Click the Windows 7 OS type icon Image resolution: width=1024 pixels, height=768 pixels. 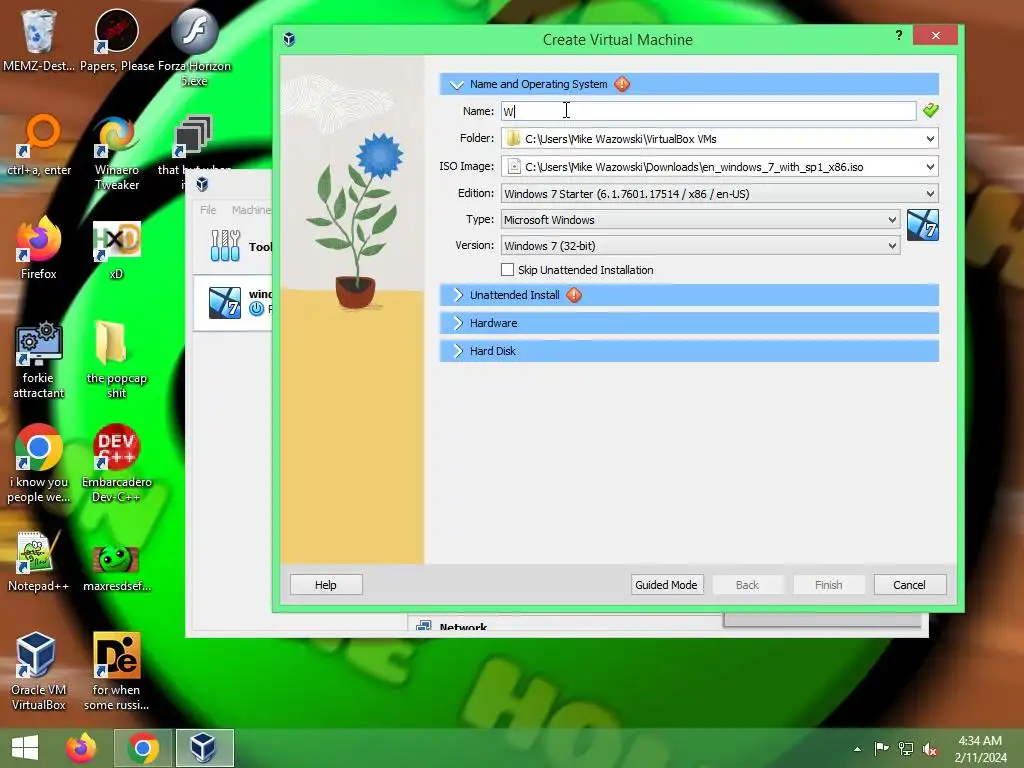[923, 225]
